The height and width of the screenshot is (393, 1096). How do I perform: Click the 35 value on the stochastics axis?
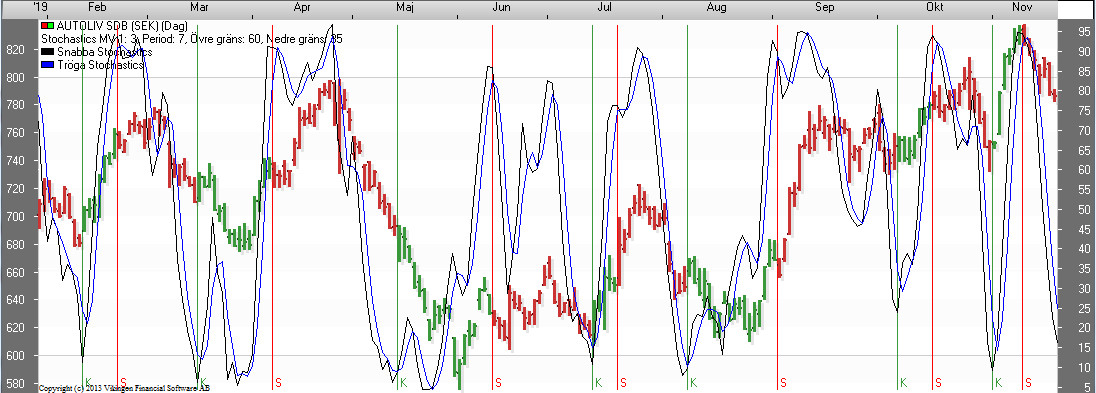click(1083, 269)
